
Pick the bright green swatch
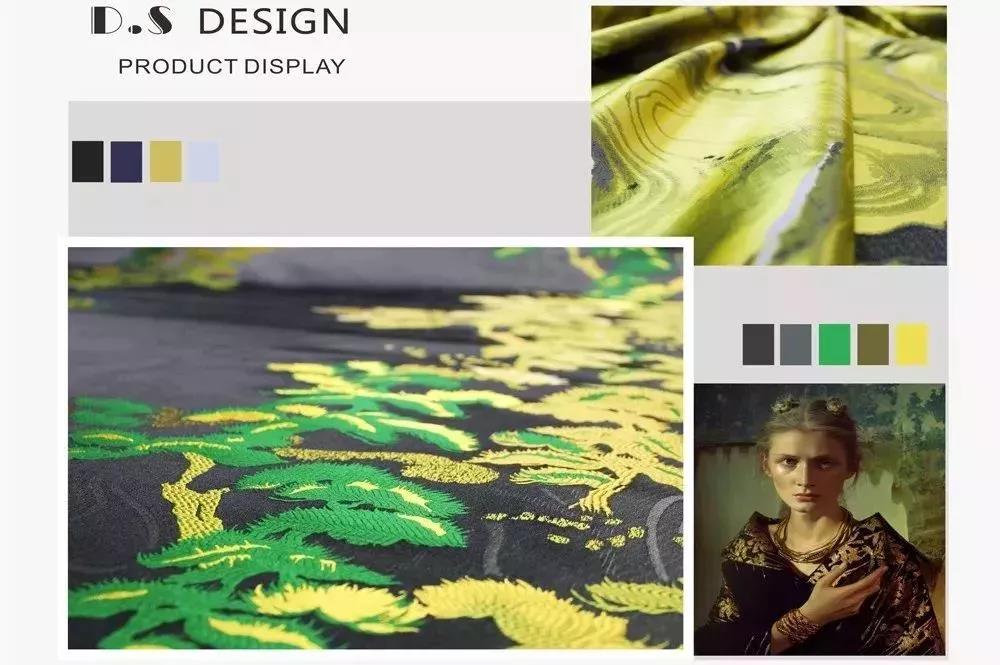[x=835, y=344]
